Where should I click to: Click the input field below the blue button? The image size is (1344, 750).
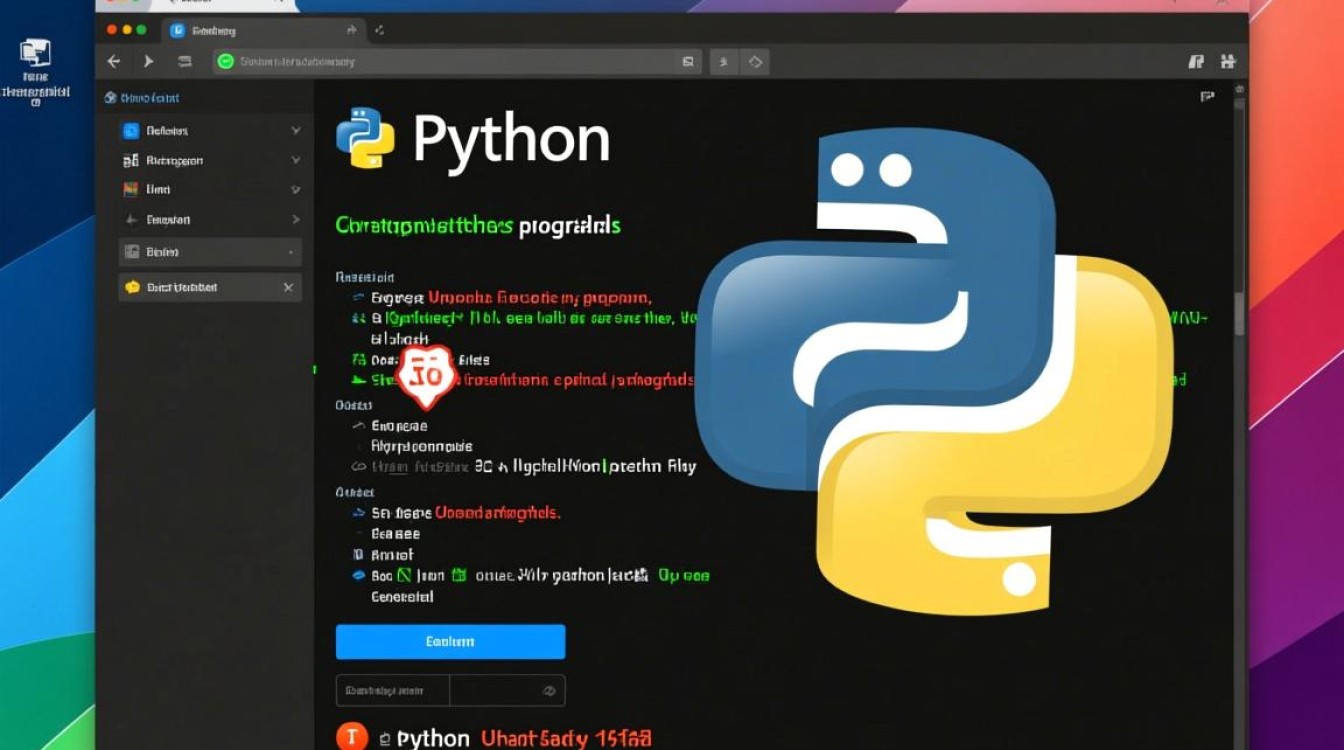[x=450, y=690]
